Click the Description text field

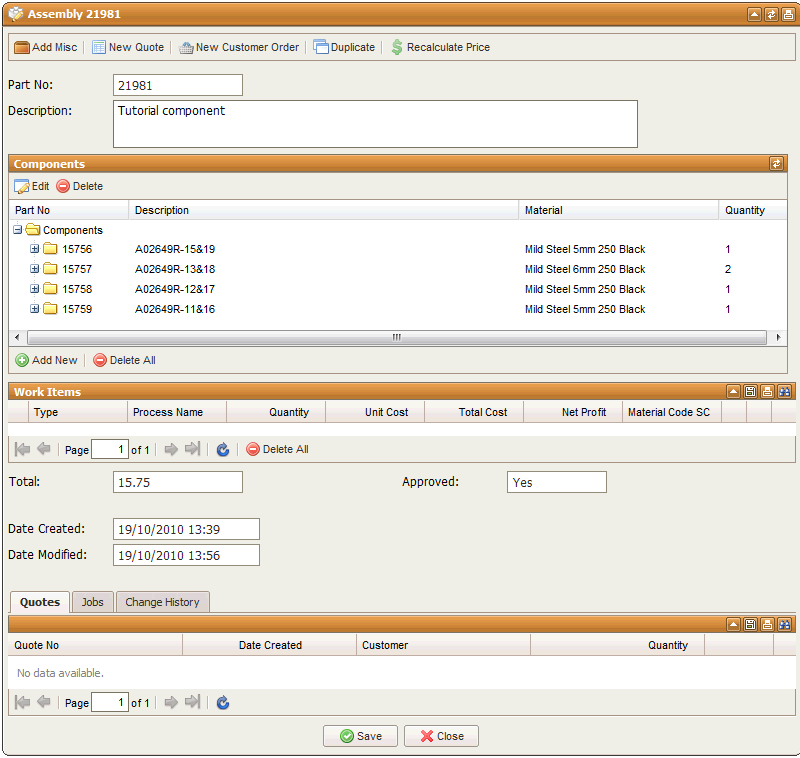point(375,123)
